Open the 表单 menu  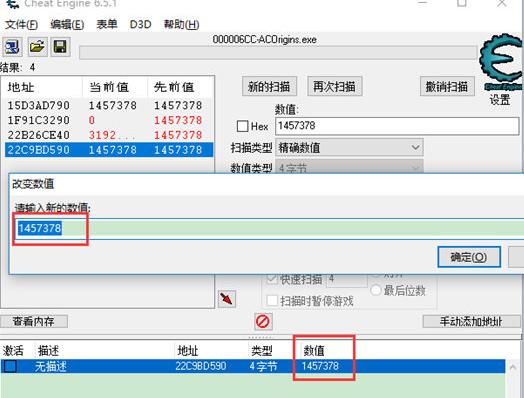[x=107, y=24]
